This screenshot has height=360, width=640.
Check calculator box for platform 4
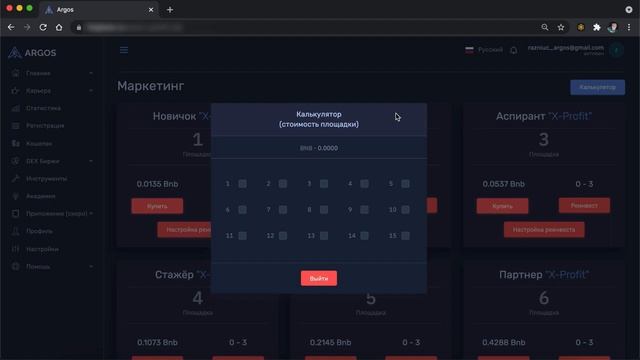tap(364, 184)
